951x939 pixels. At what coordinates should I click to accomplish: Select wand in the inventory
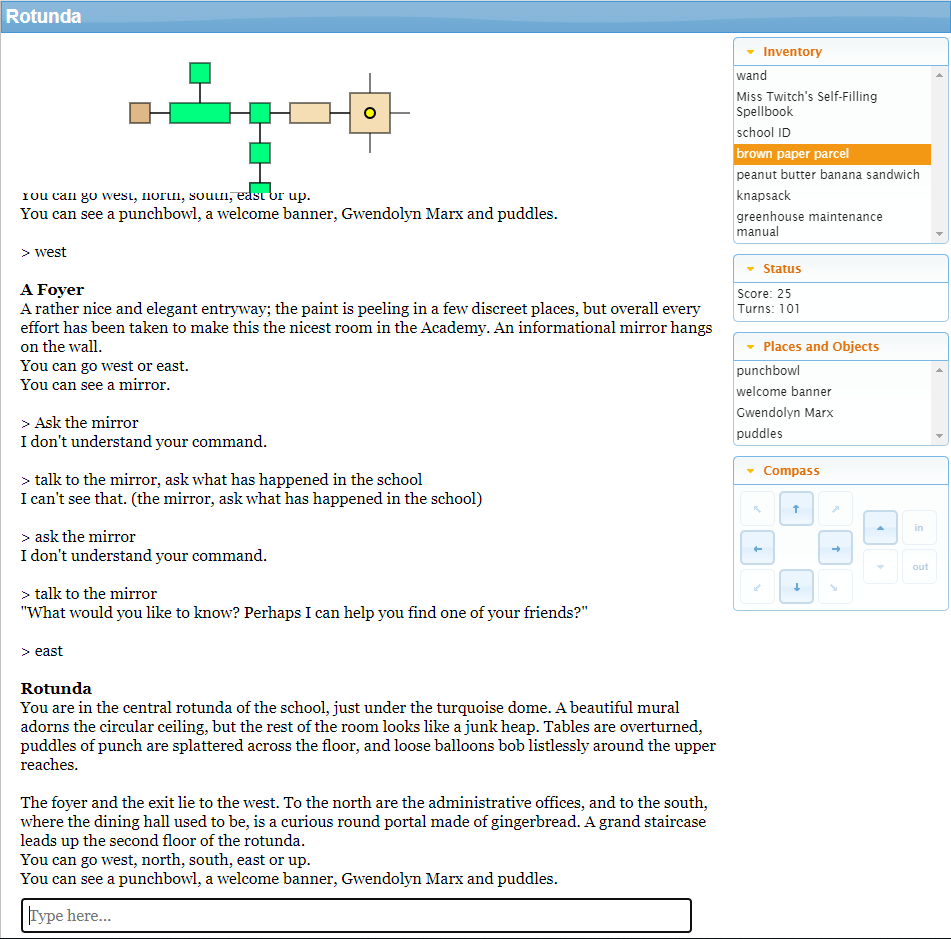pos(832,76)
